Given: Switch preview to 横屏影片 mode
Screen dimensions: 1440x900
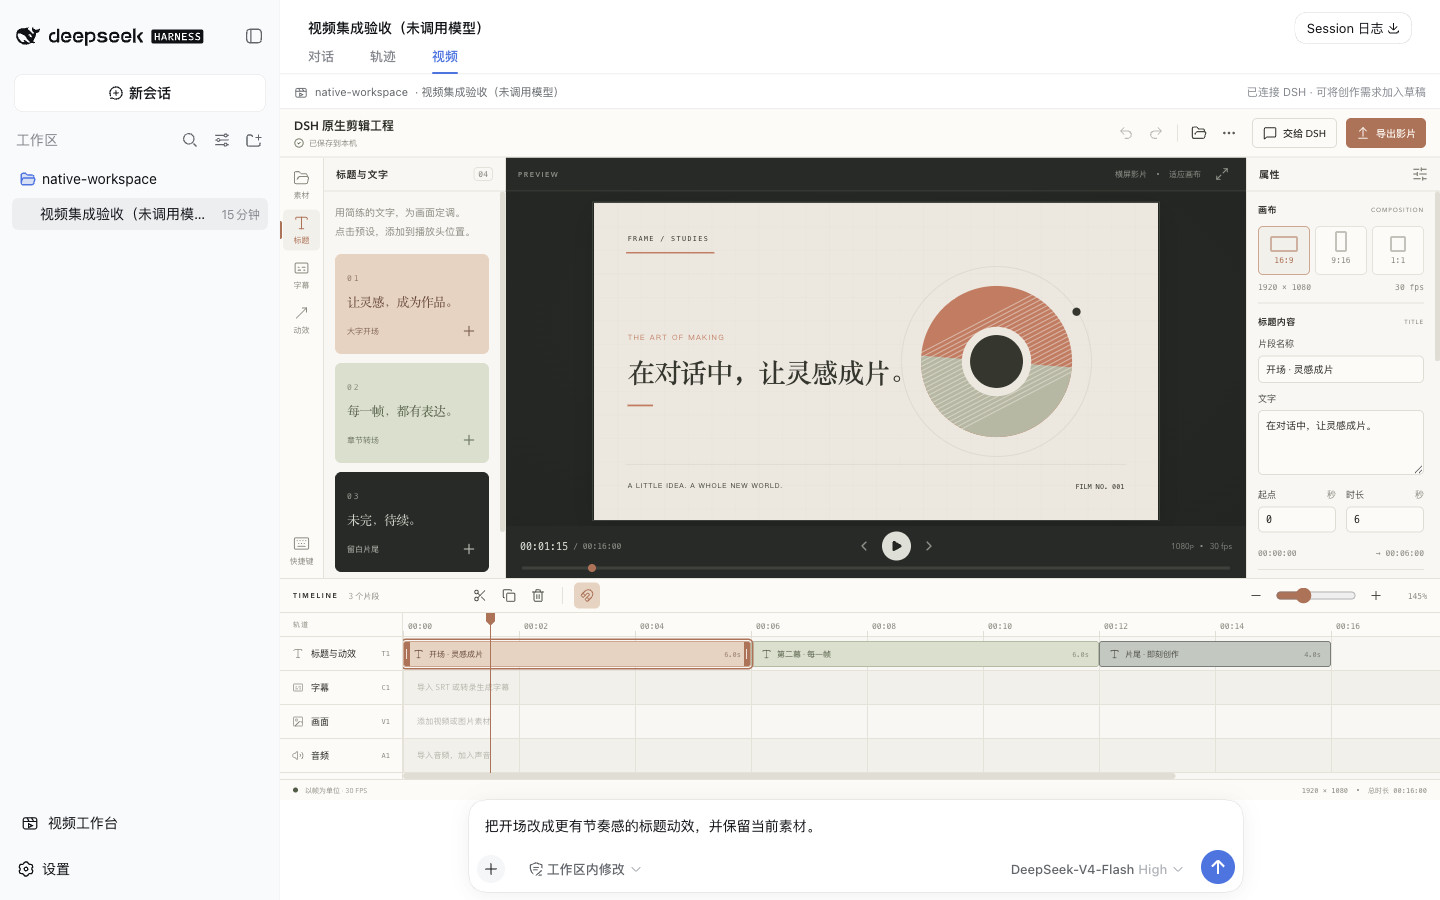Looking at the screenshot, I should coord(1131,174).
